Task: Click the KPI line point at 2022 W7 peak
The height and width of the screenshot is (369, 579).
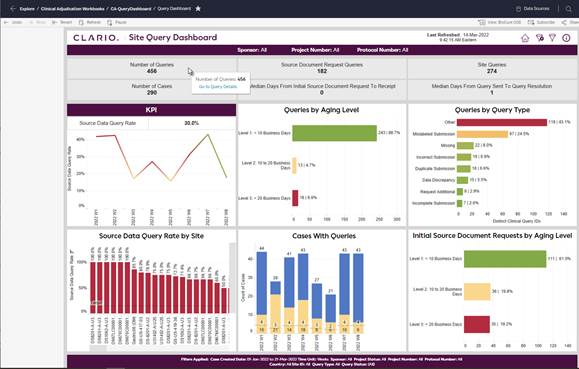Action: [x=208, y=134]
